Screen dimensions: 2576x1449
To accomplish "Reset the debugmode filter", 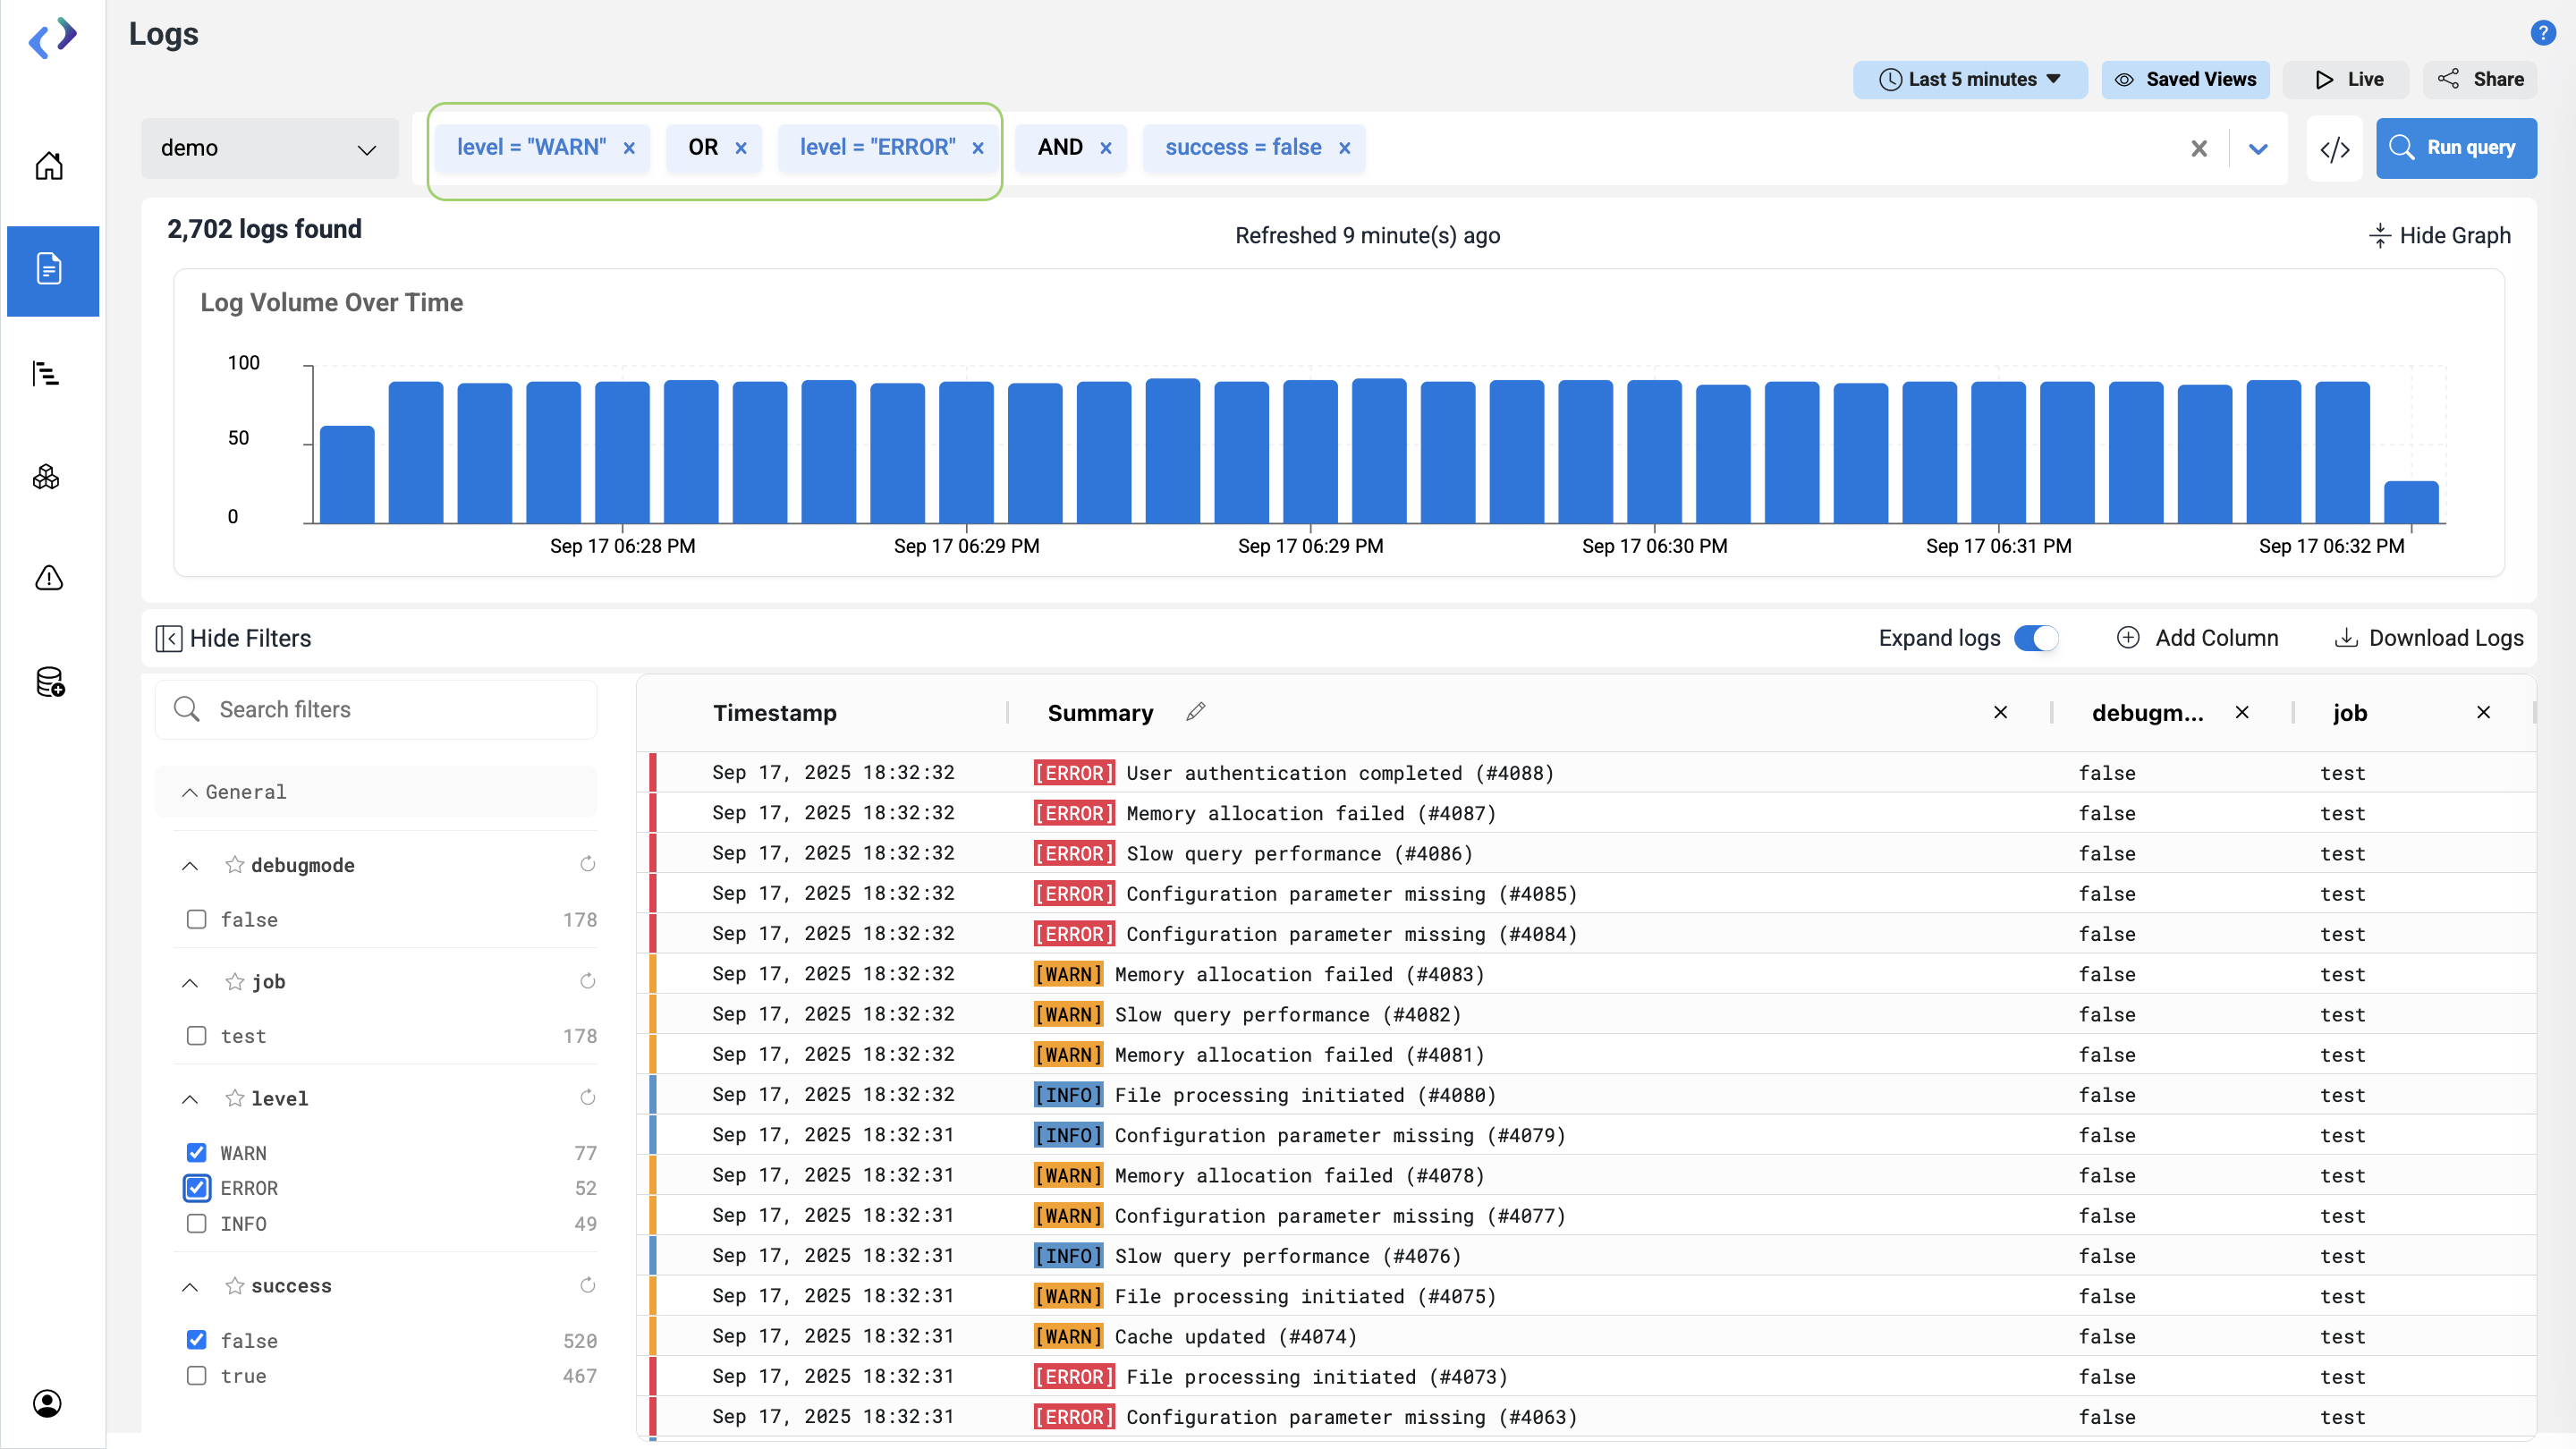I will pyautogui.click(x=588, y=864).
